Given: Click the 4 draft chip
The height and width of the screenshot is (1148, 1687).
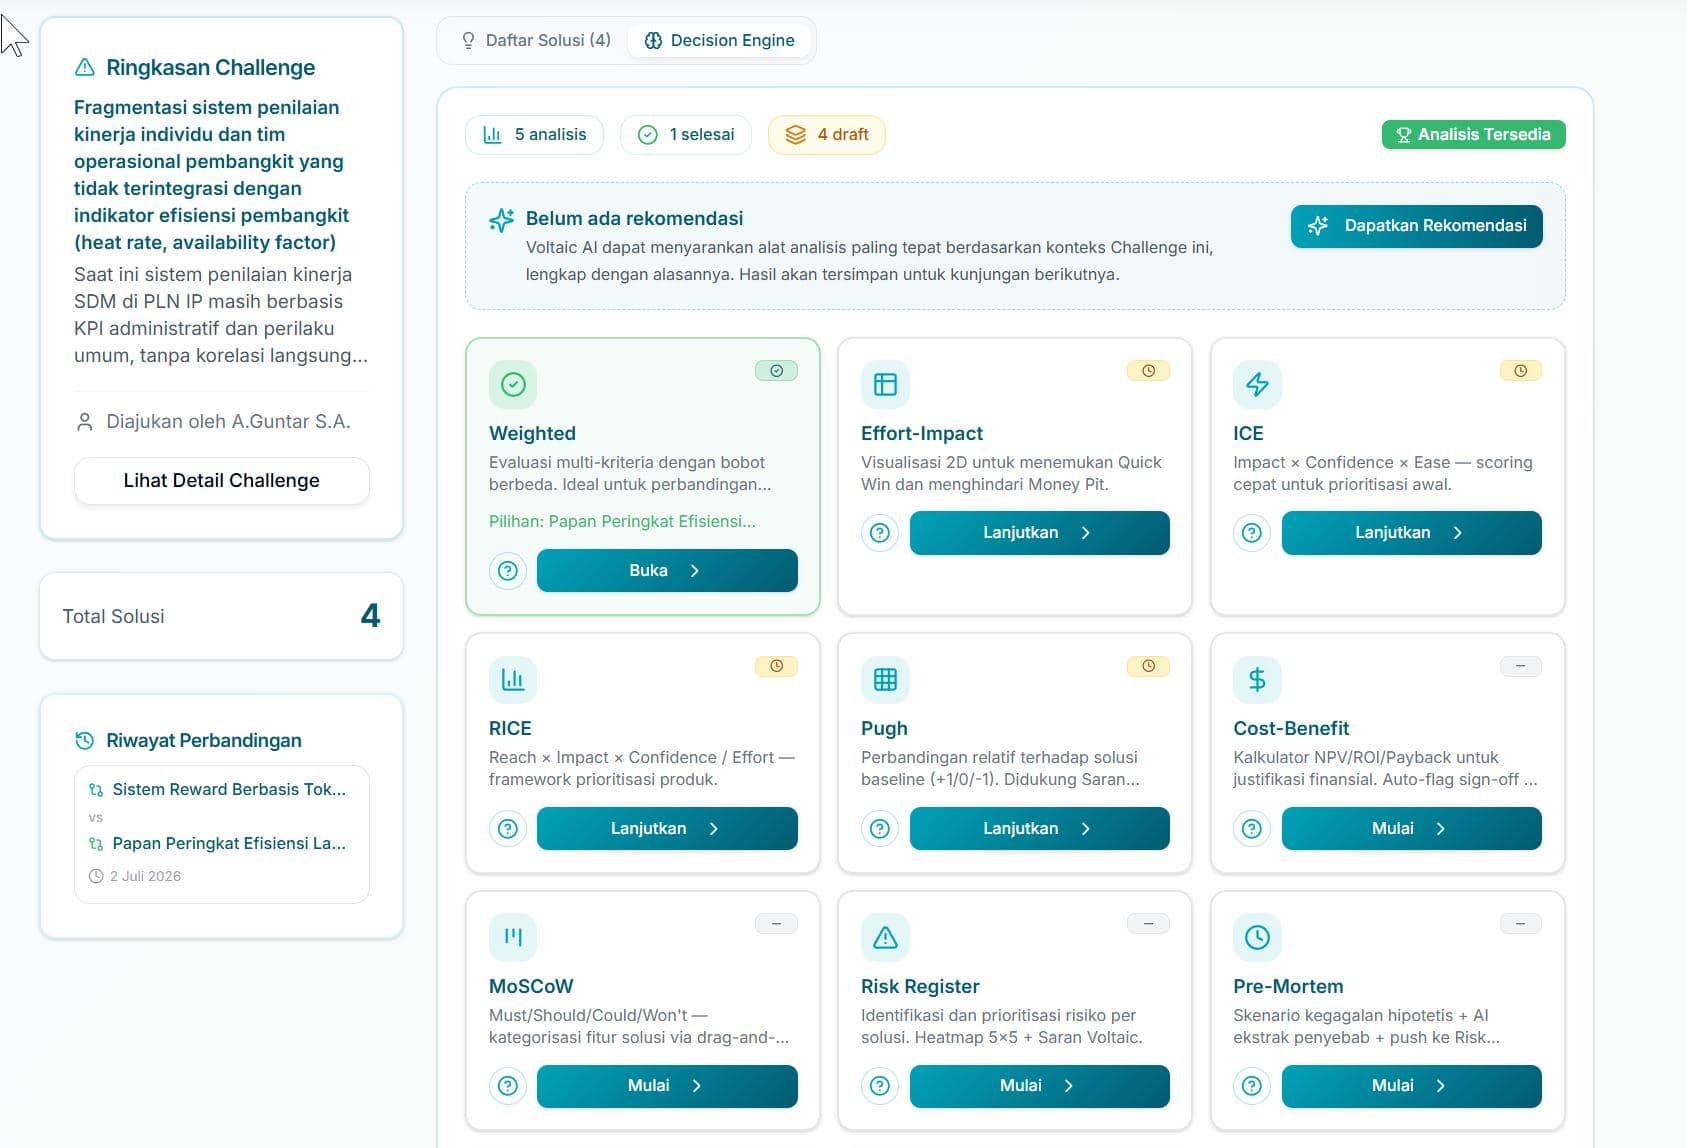Looking at the screenshot, I should coord(826,135).
